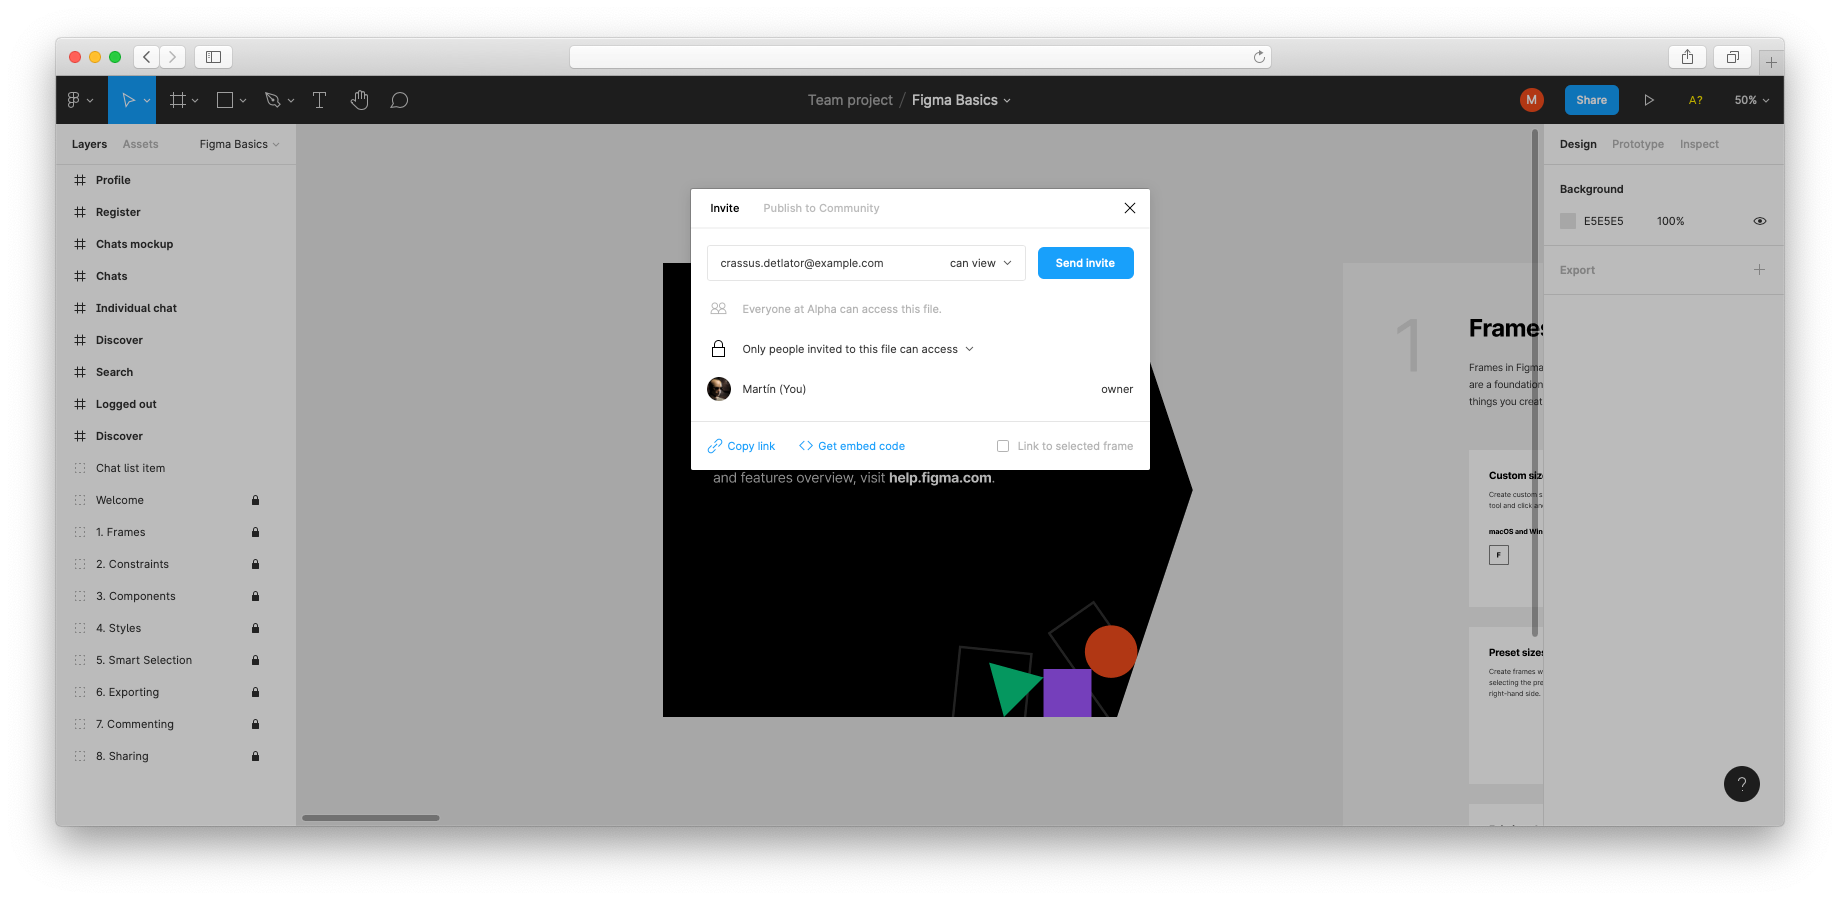Click the browser share icon

1687,57
